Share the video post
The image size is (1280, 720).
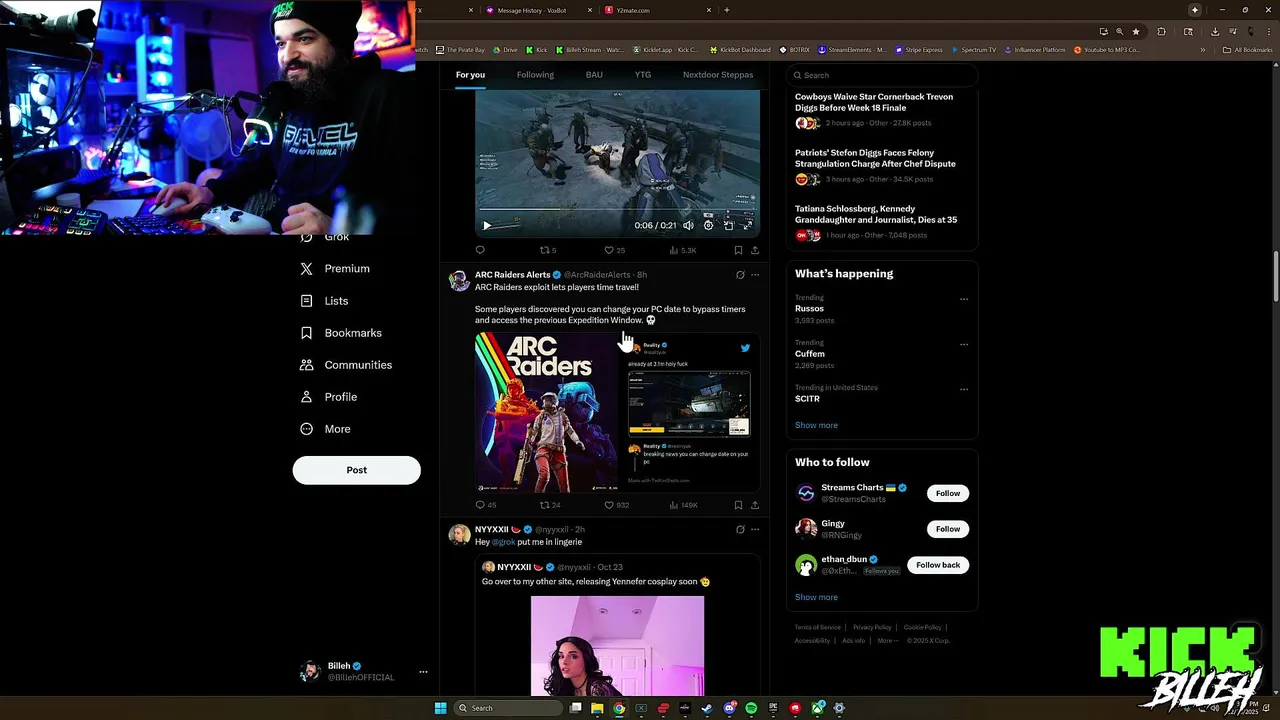pos(755,250)
